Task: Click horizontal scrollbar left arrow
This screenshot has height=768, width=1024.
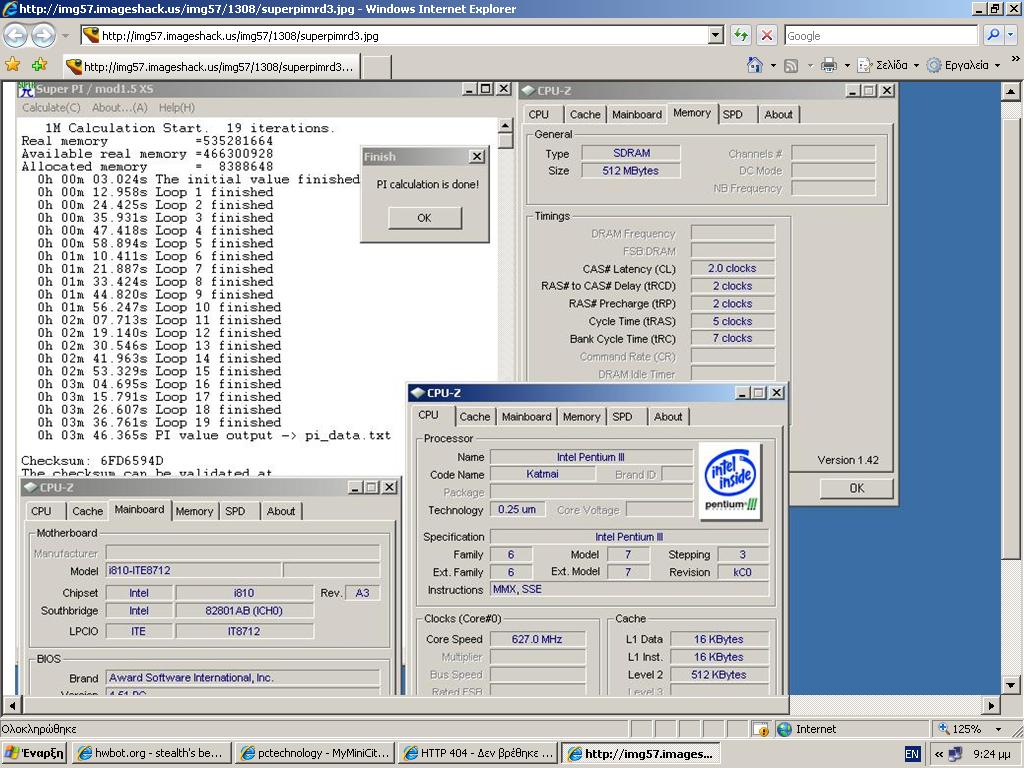Action: click(x=12, y=705)
